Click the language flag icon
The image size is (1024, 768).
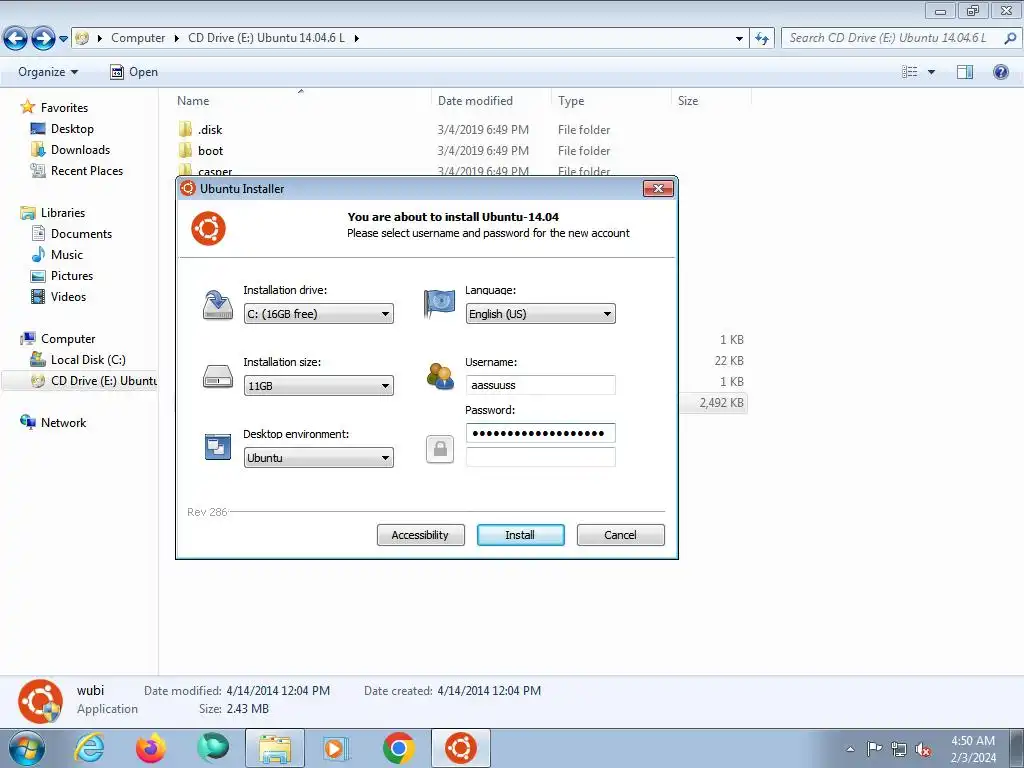pyautogui.click(x=440, y=304)
